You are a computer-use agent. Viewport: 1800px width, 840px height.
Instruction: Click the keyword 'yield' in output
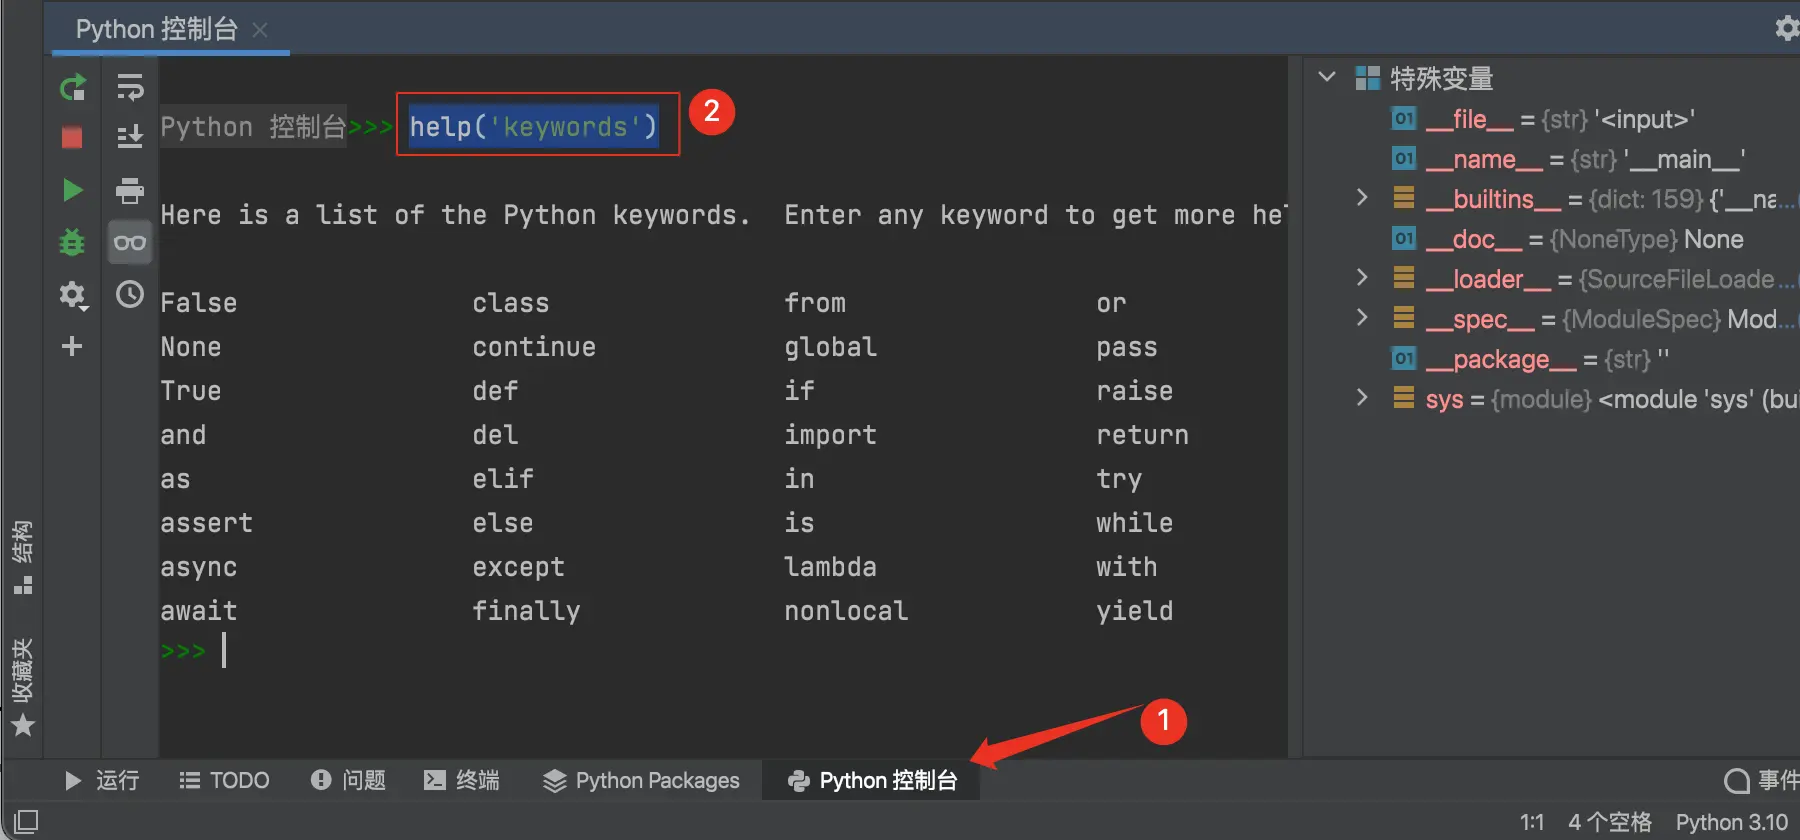pos(1135,611)
